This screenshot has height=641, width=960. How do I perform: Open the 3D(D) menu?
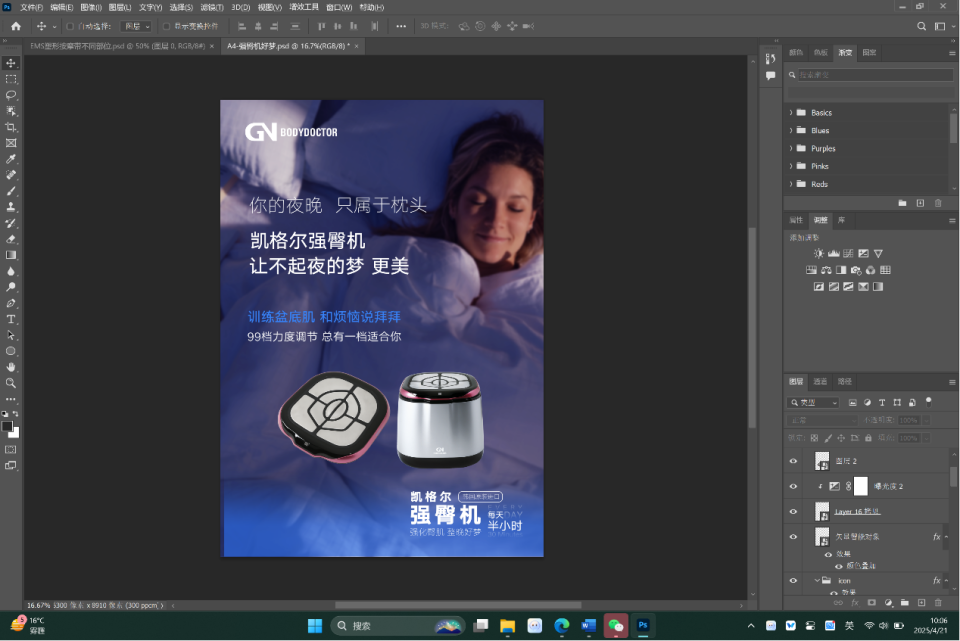coord(241,7)
